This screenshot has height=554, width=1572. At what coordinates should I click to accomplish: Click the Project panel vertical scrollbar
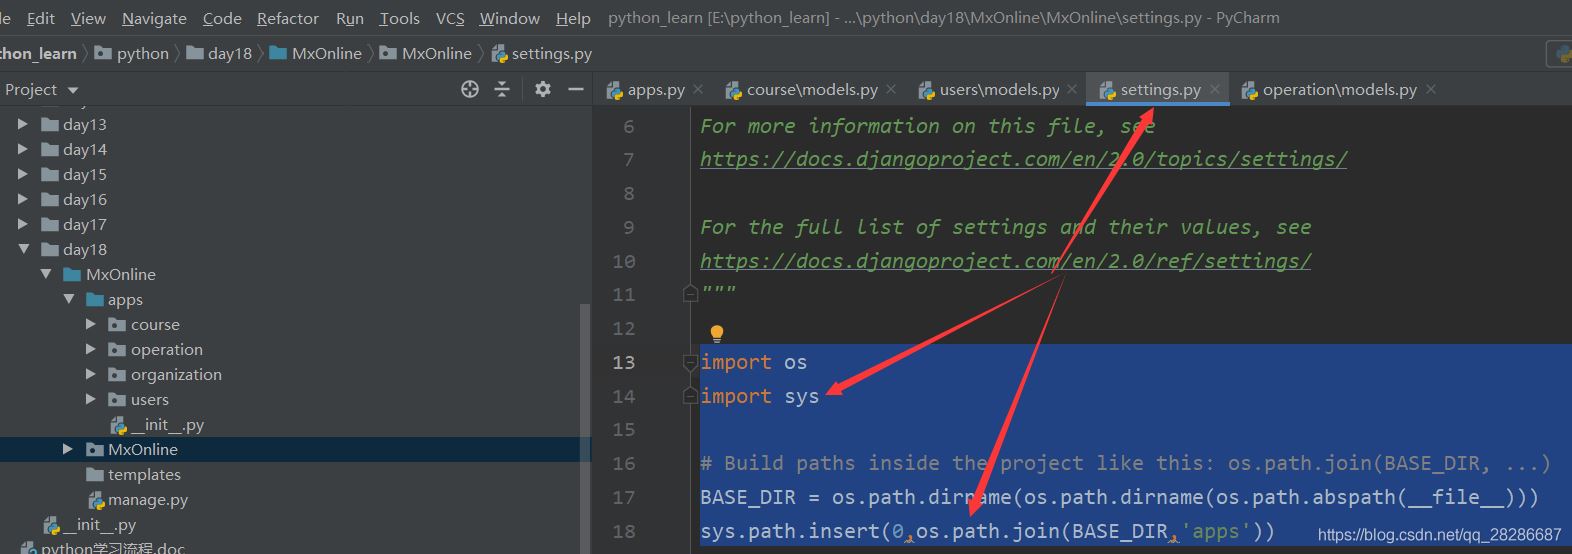coord(585,420)
